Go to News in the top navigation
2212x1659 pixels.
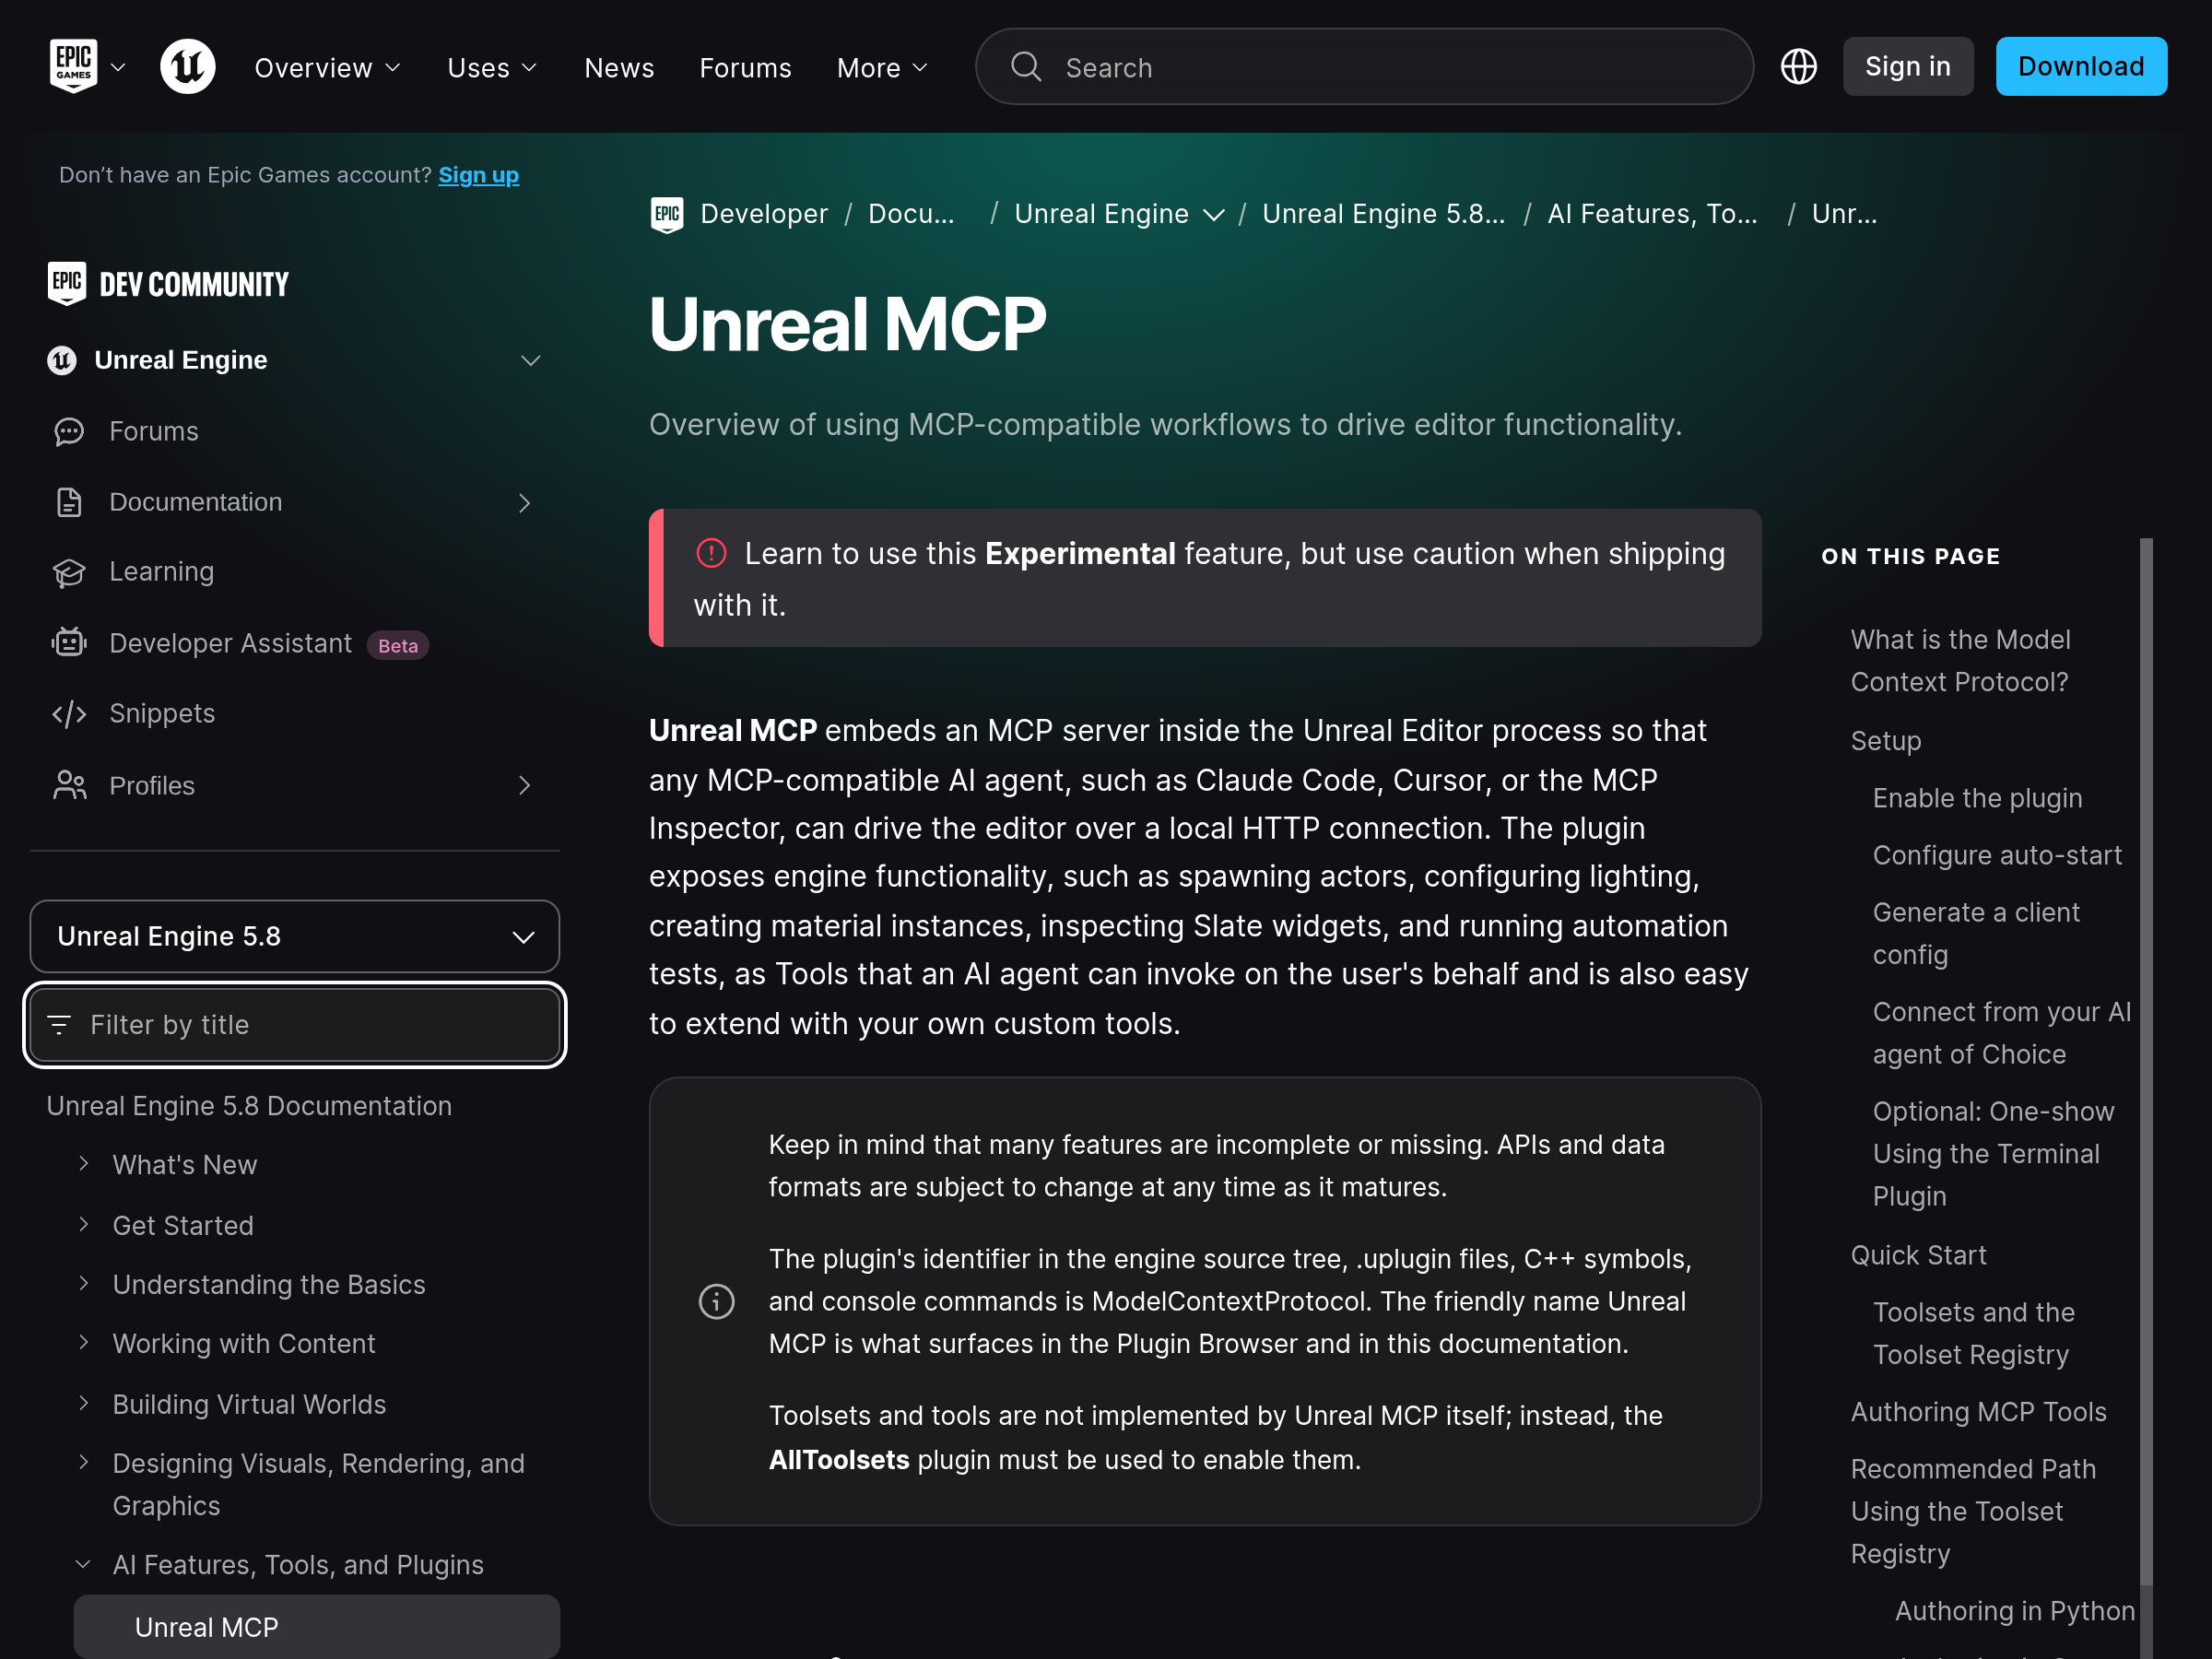click(x=619, y=67)
